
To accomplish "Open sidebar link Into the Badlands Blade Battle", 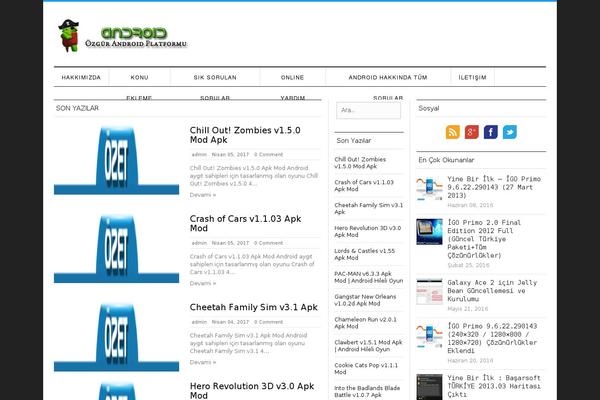I will (367, 392).
